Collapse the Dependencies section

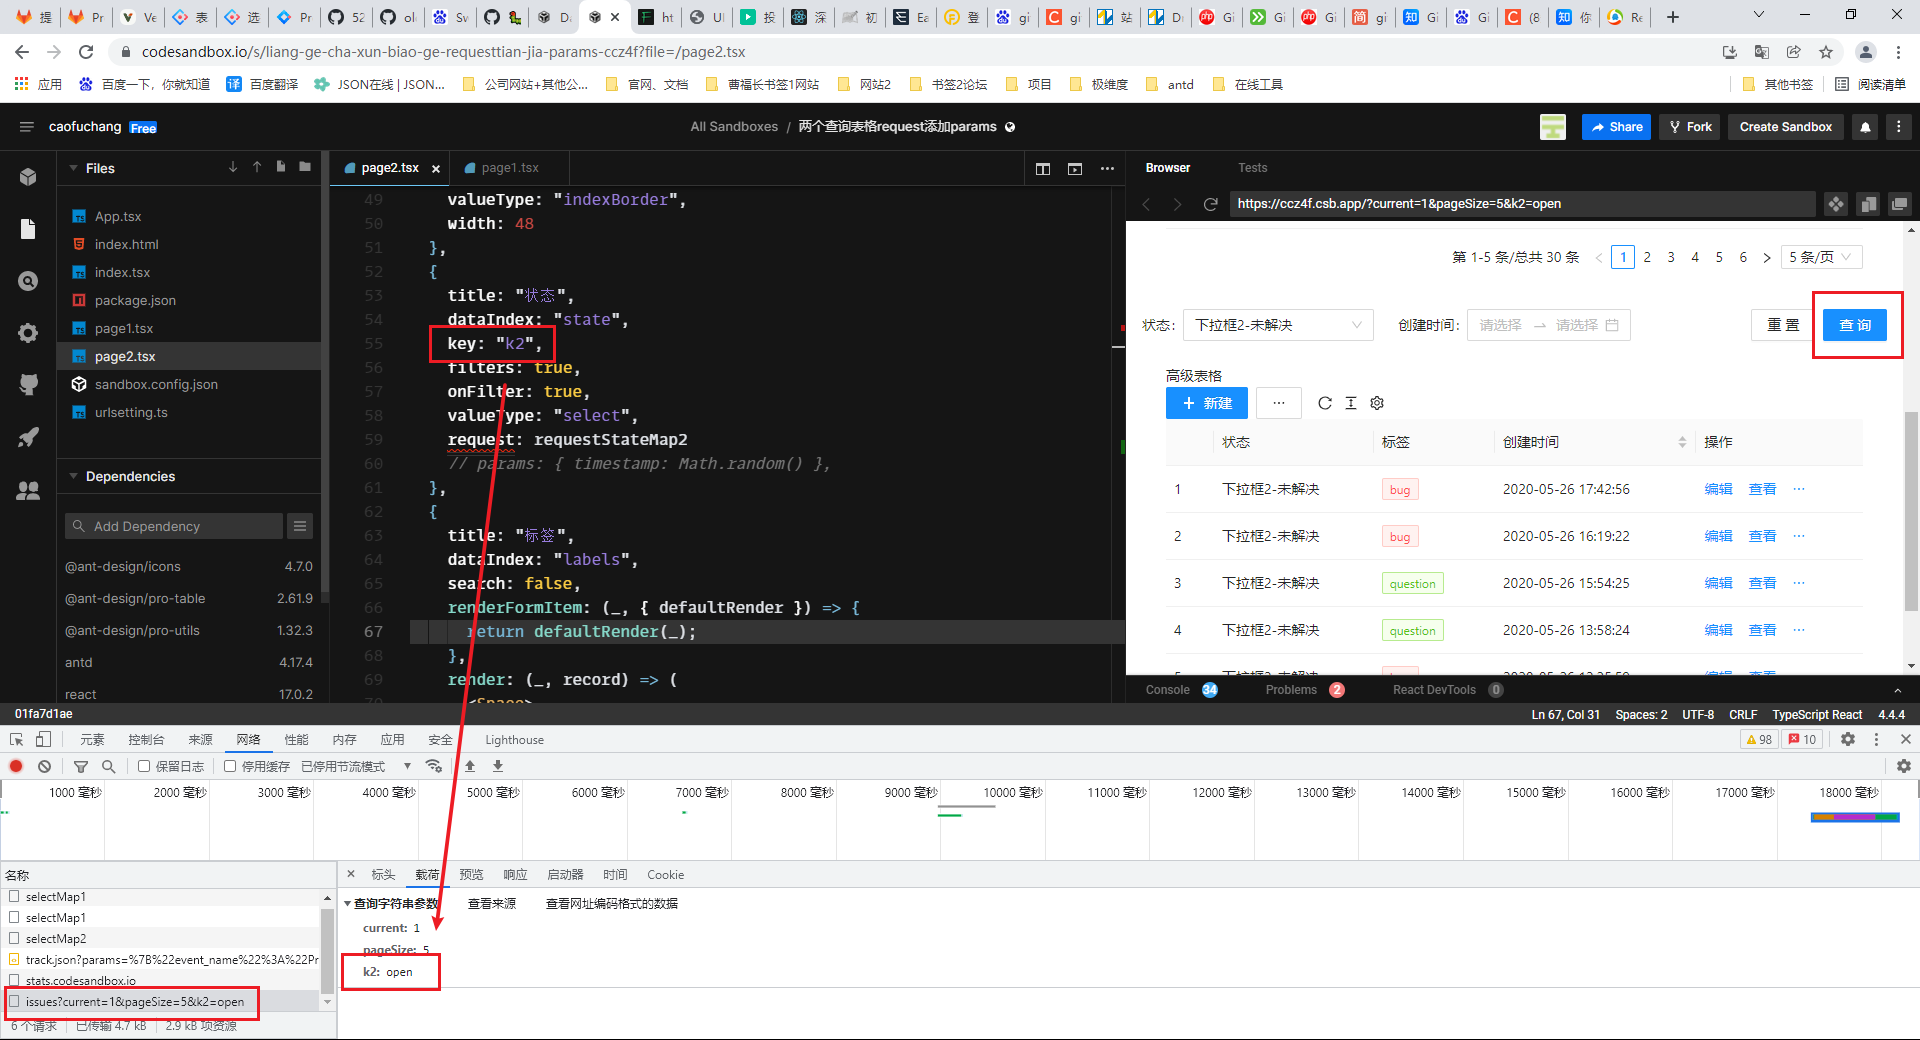(x=73, y=476)
